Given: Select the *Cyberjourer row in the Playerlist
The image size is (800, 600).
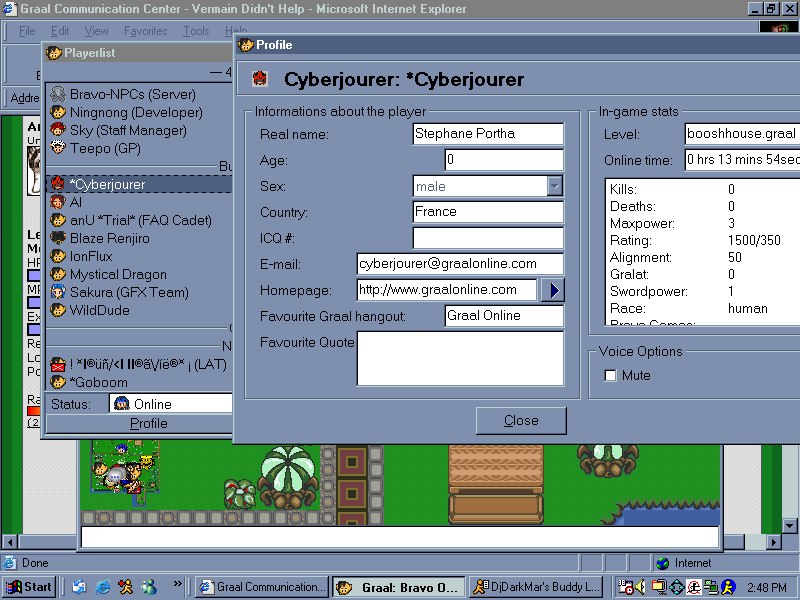Looking at the screenshot, I should coord(139,184).
